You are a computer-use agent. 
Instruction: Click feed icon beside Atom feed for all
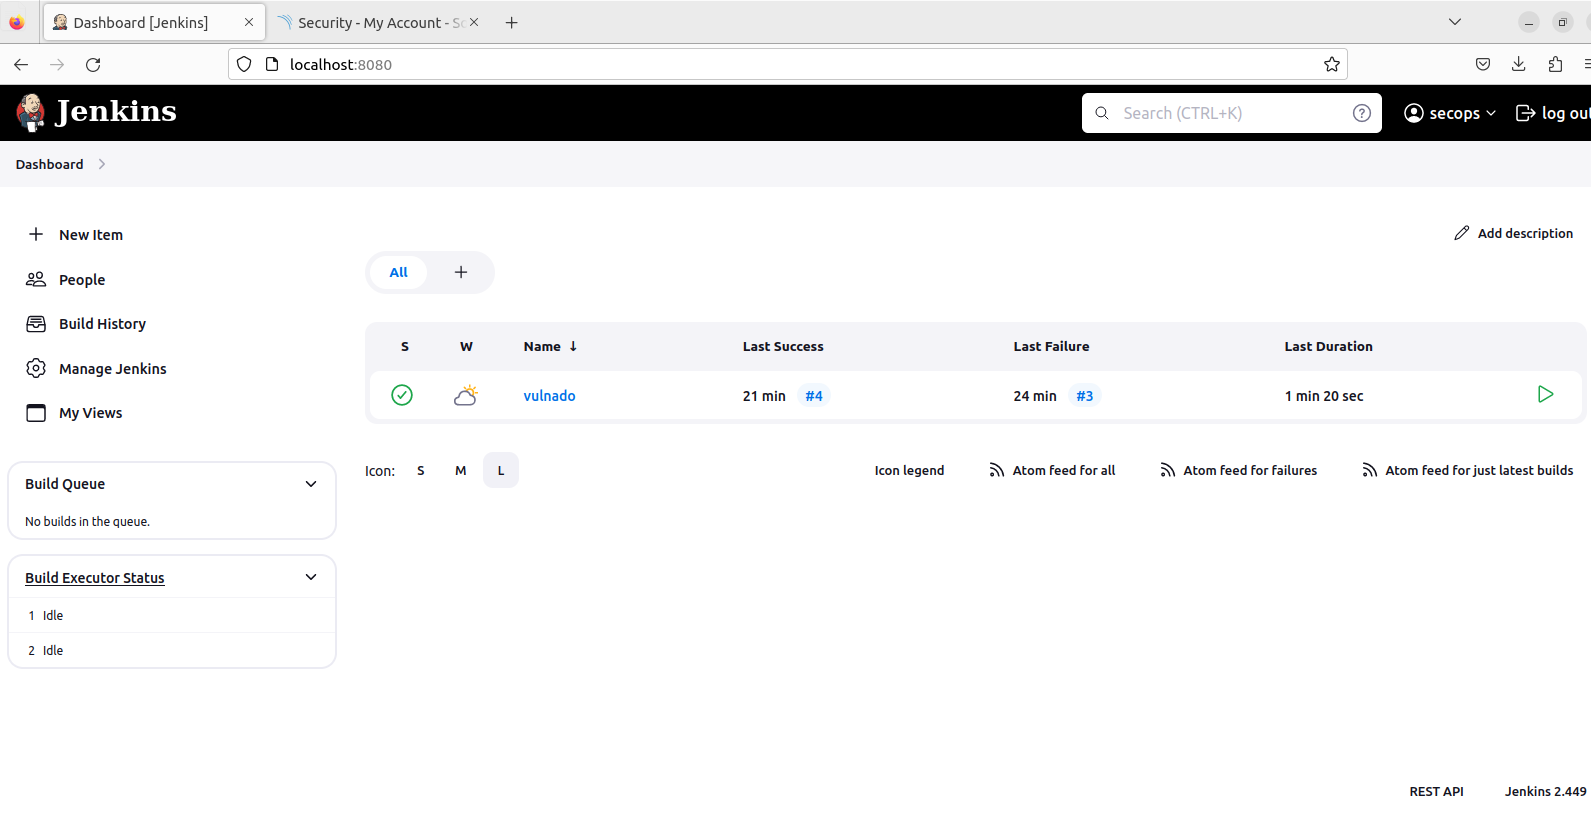(x=997, y=470)
